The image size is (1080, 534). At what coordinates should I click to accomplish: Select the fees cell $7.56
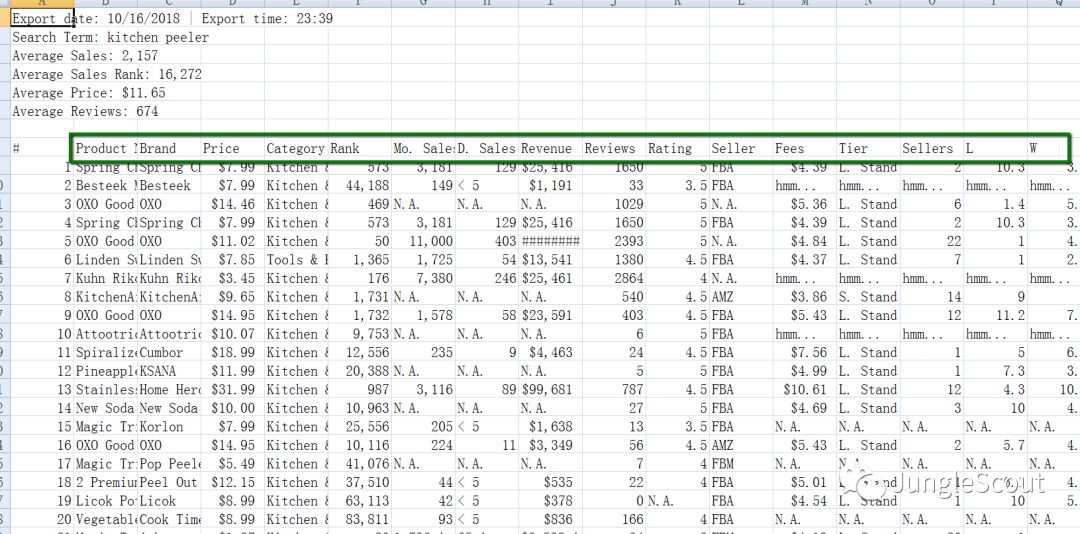click(x=804, y=353)
